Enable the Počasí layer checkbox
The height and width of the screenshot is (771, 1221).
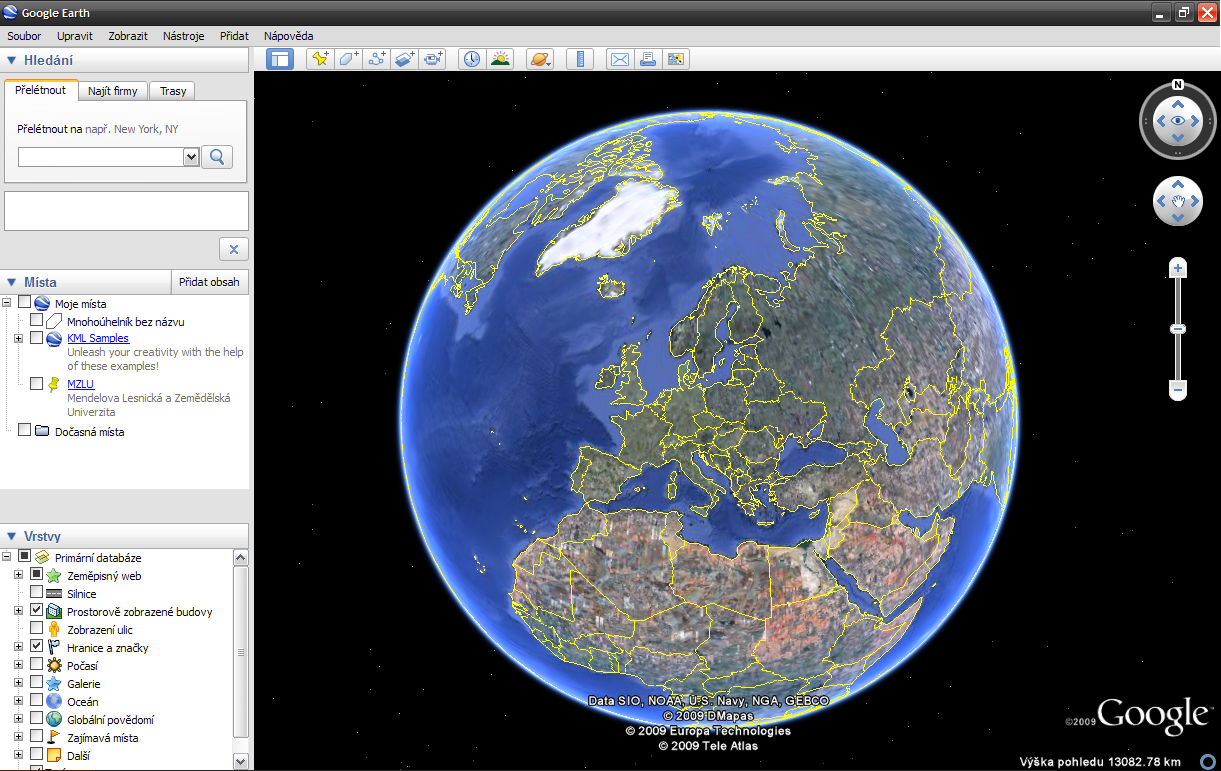pyautogui.click(x=37, y=665)
